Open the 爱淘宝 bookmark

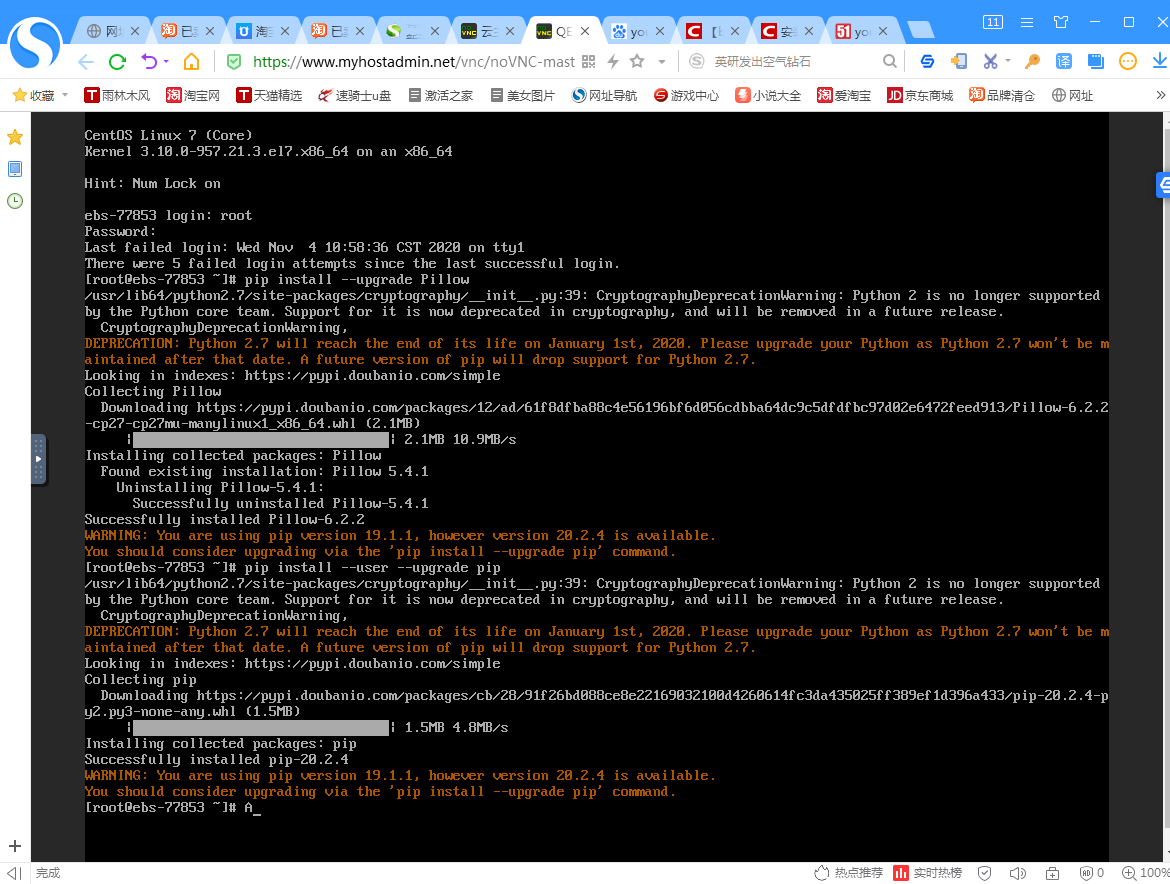point(844,95)
